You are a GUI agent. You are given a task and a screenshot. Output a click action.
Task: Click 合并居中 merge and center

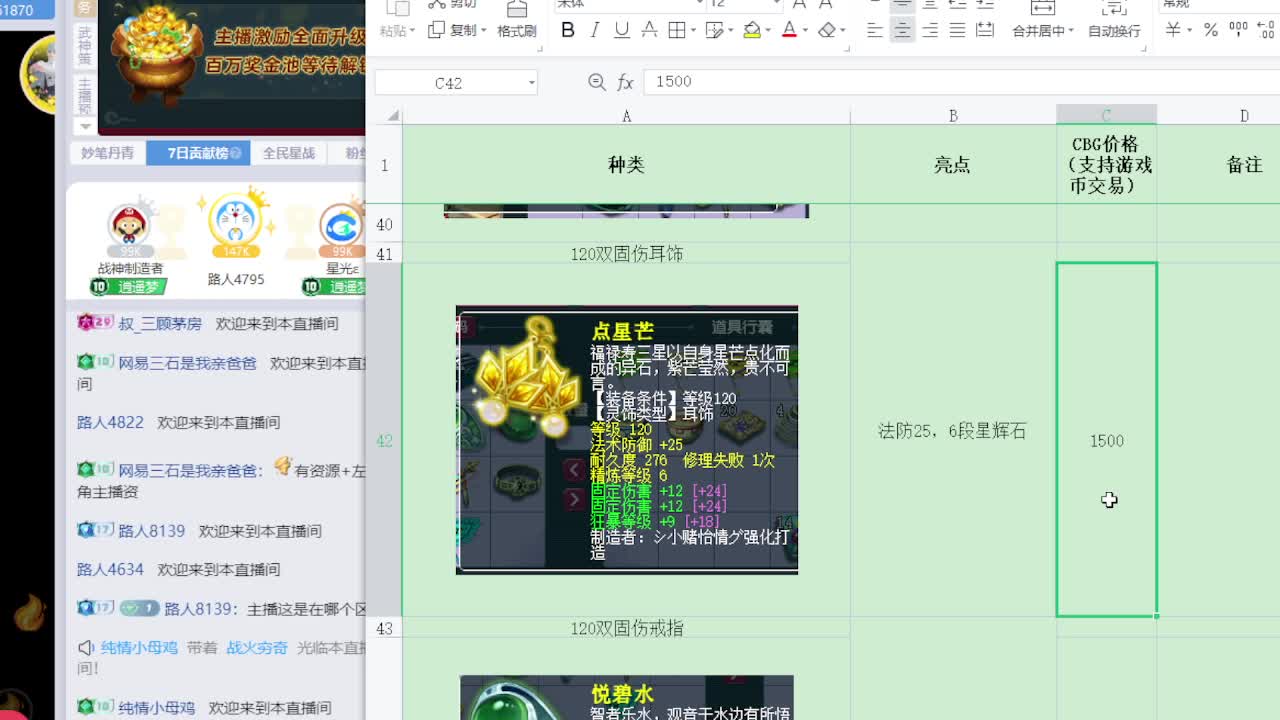pyautogui.click(x=1043, y=20)
